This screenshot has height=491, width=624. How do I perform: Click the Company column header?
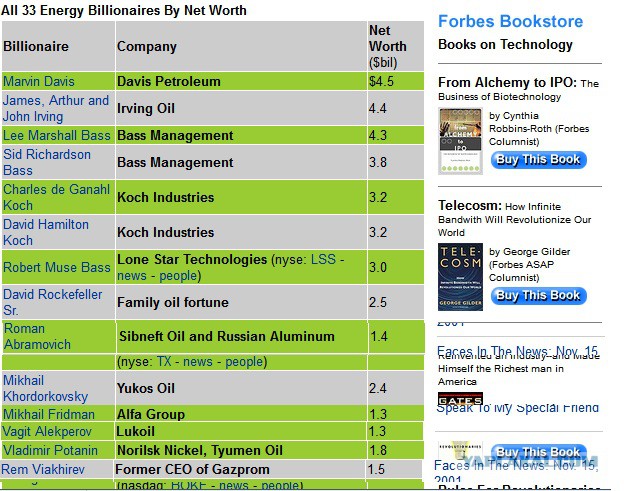coord(241,46)
